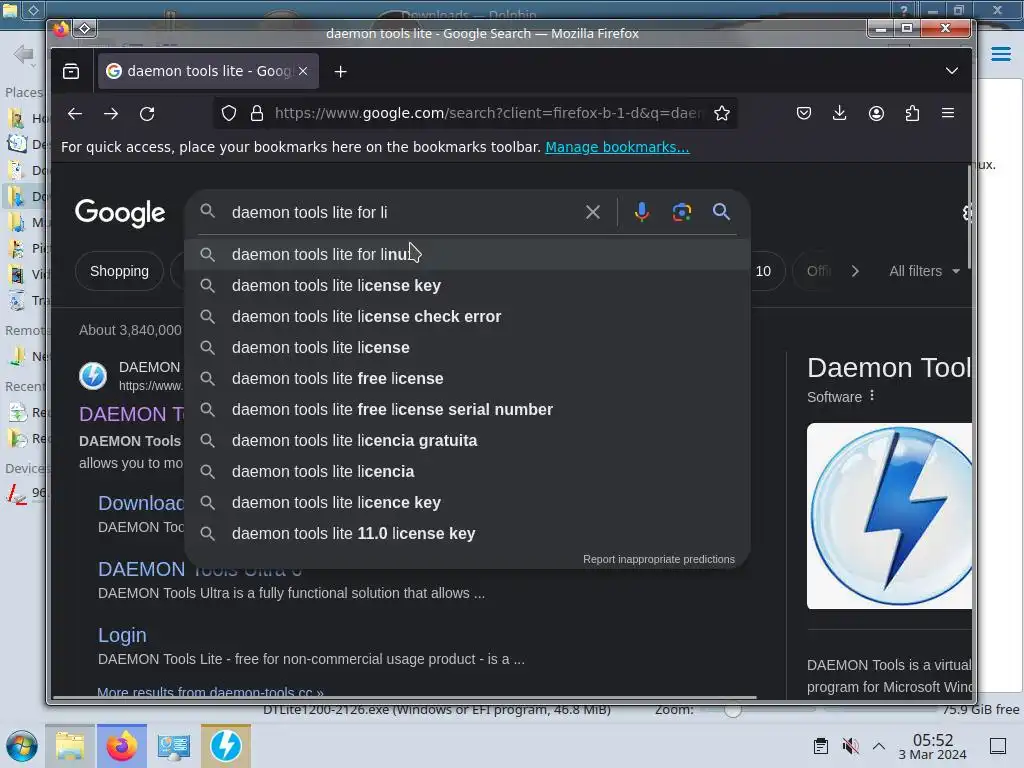Select suggestion free license serial number

[467, 409]
